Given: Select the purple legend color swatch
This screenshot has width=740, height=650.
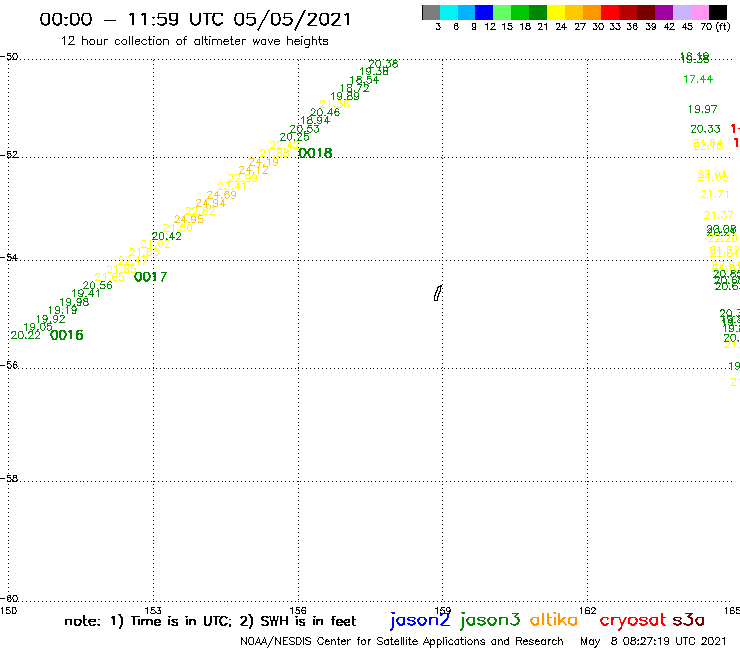Looking at the screenshot, I should click(x=664, y=12).
